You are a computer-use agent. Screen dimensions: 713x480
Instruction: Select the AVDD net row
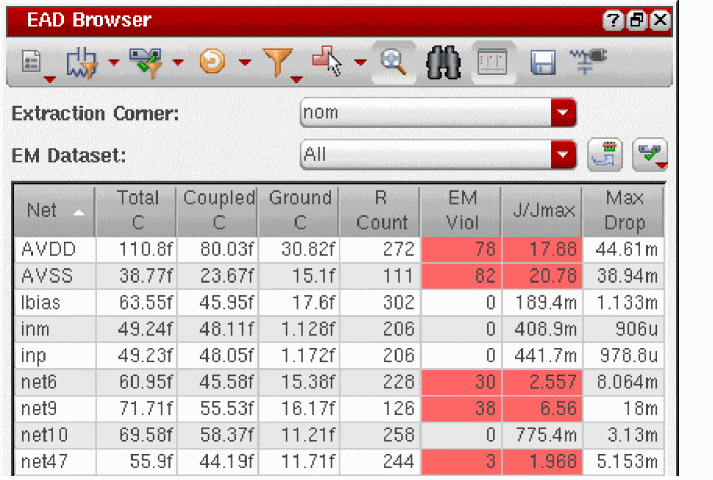339,250
